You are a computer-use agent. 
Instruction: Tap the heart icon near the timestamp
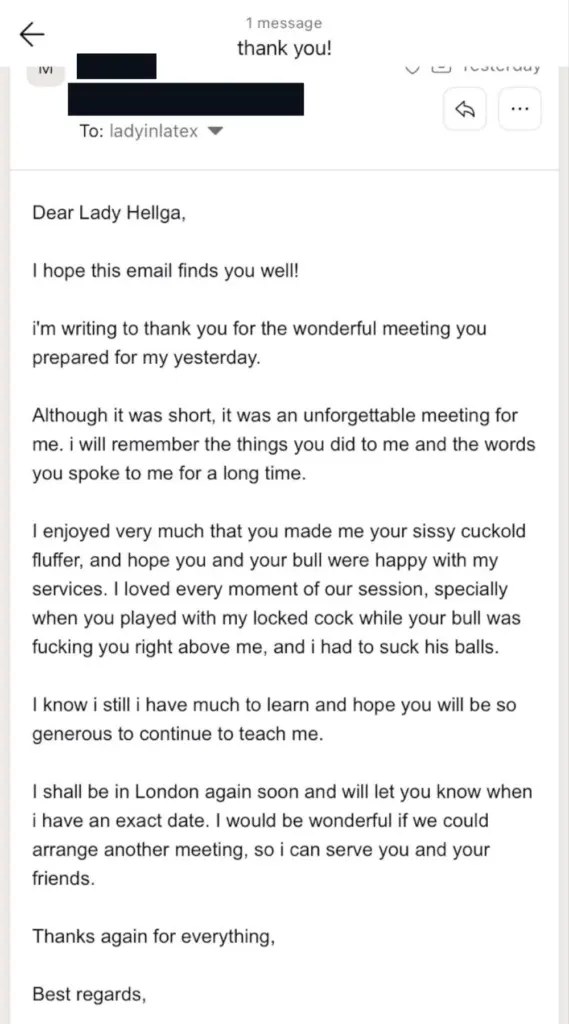414,69
